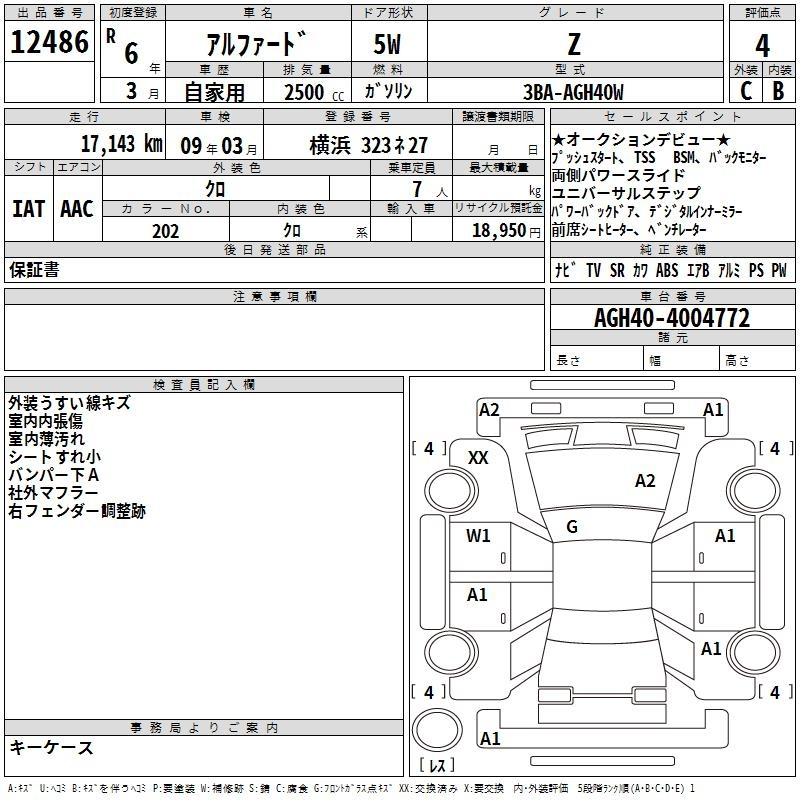Viewport: 800px width, 800px height.
Task: Click the spare tire circle above レス label
Action: pyautogui.click(x=436, y=729)
